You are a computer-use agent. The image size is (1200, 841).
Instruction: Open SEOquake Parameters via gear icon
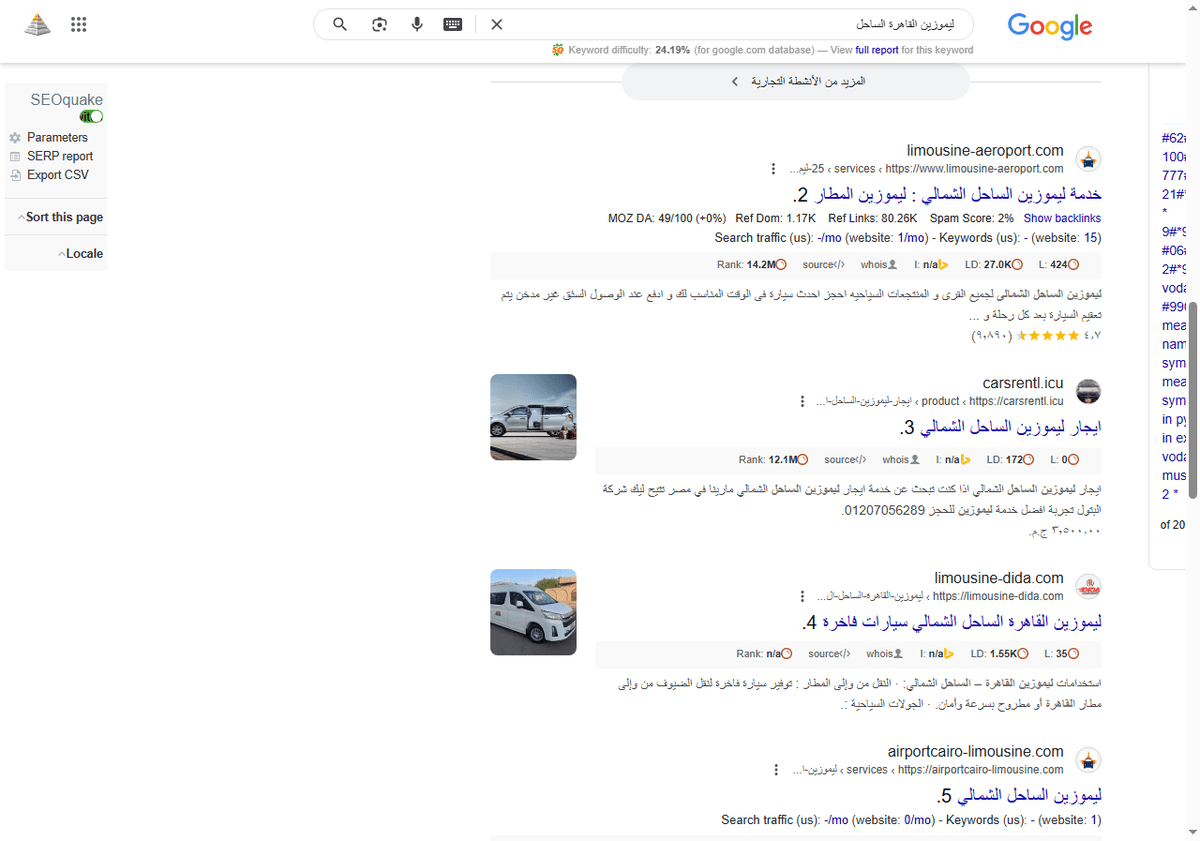click(15, 137)
